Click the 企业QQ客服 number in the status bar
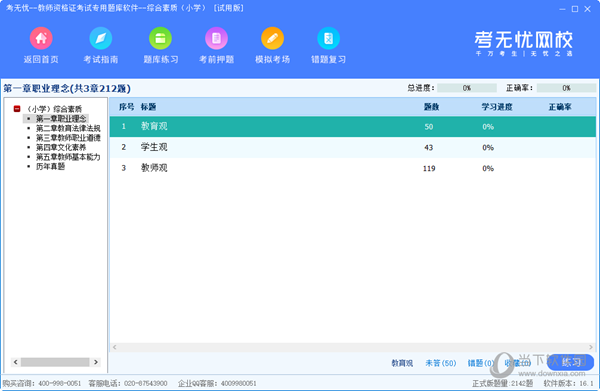Screen dimensions: 600x391 238,383
